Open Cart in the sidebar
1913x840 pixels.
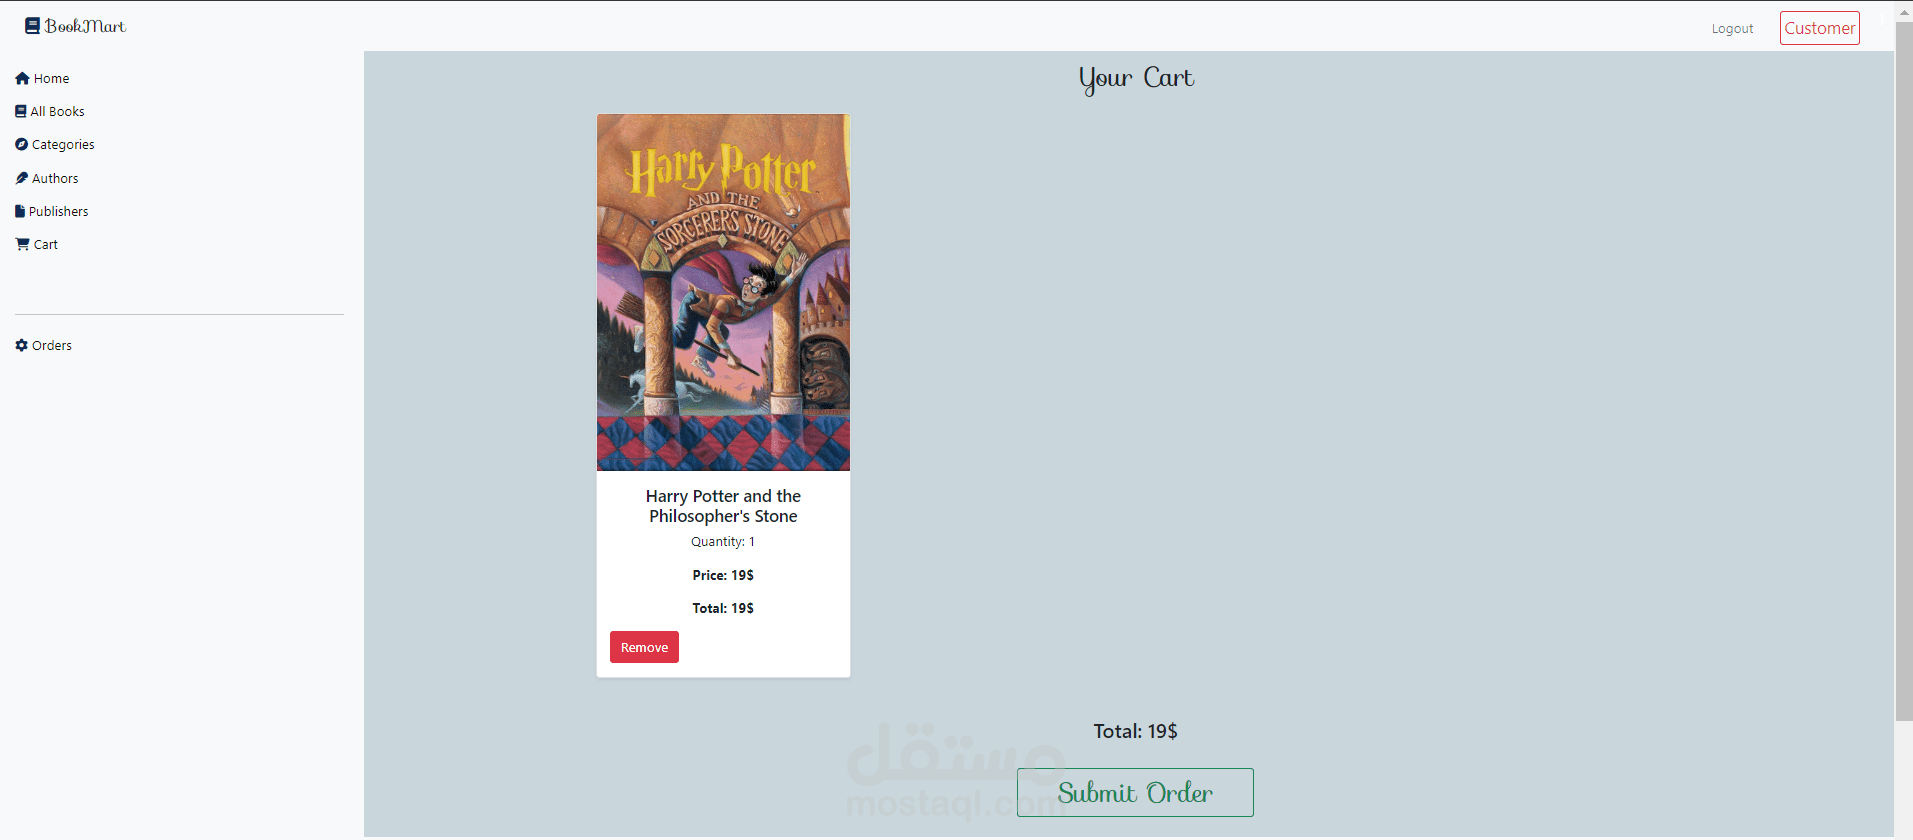(x=46, y=244)
